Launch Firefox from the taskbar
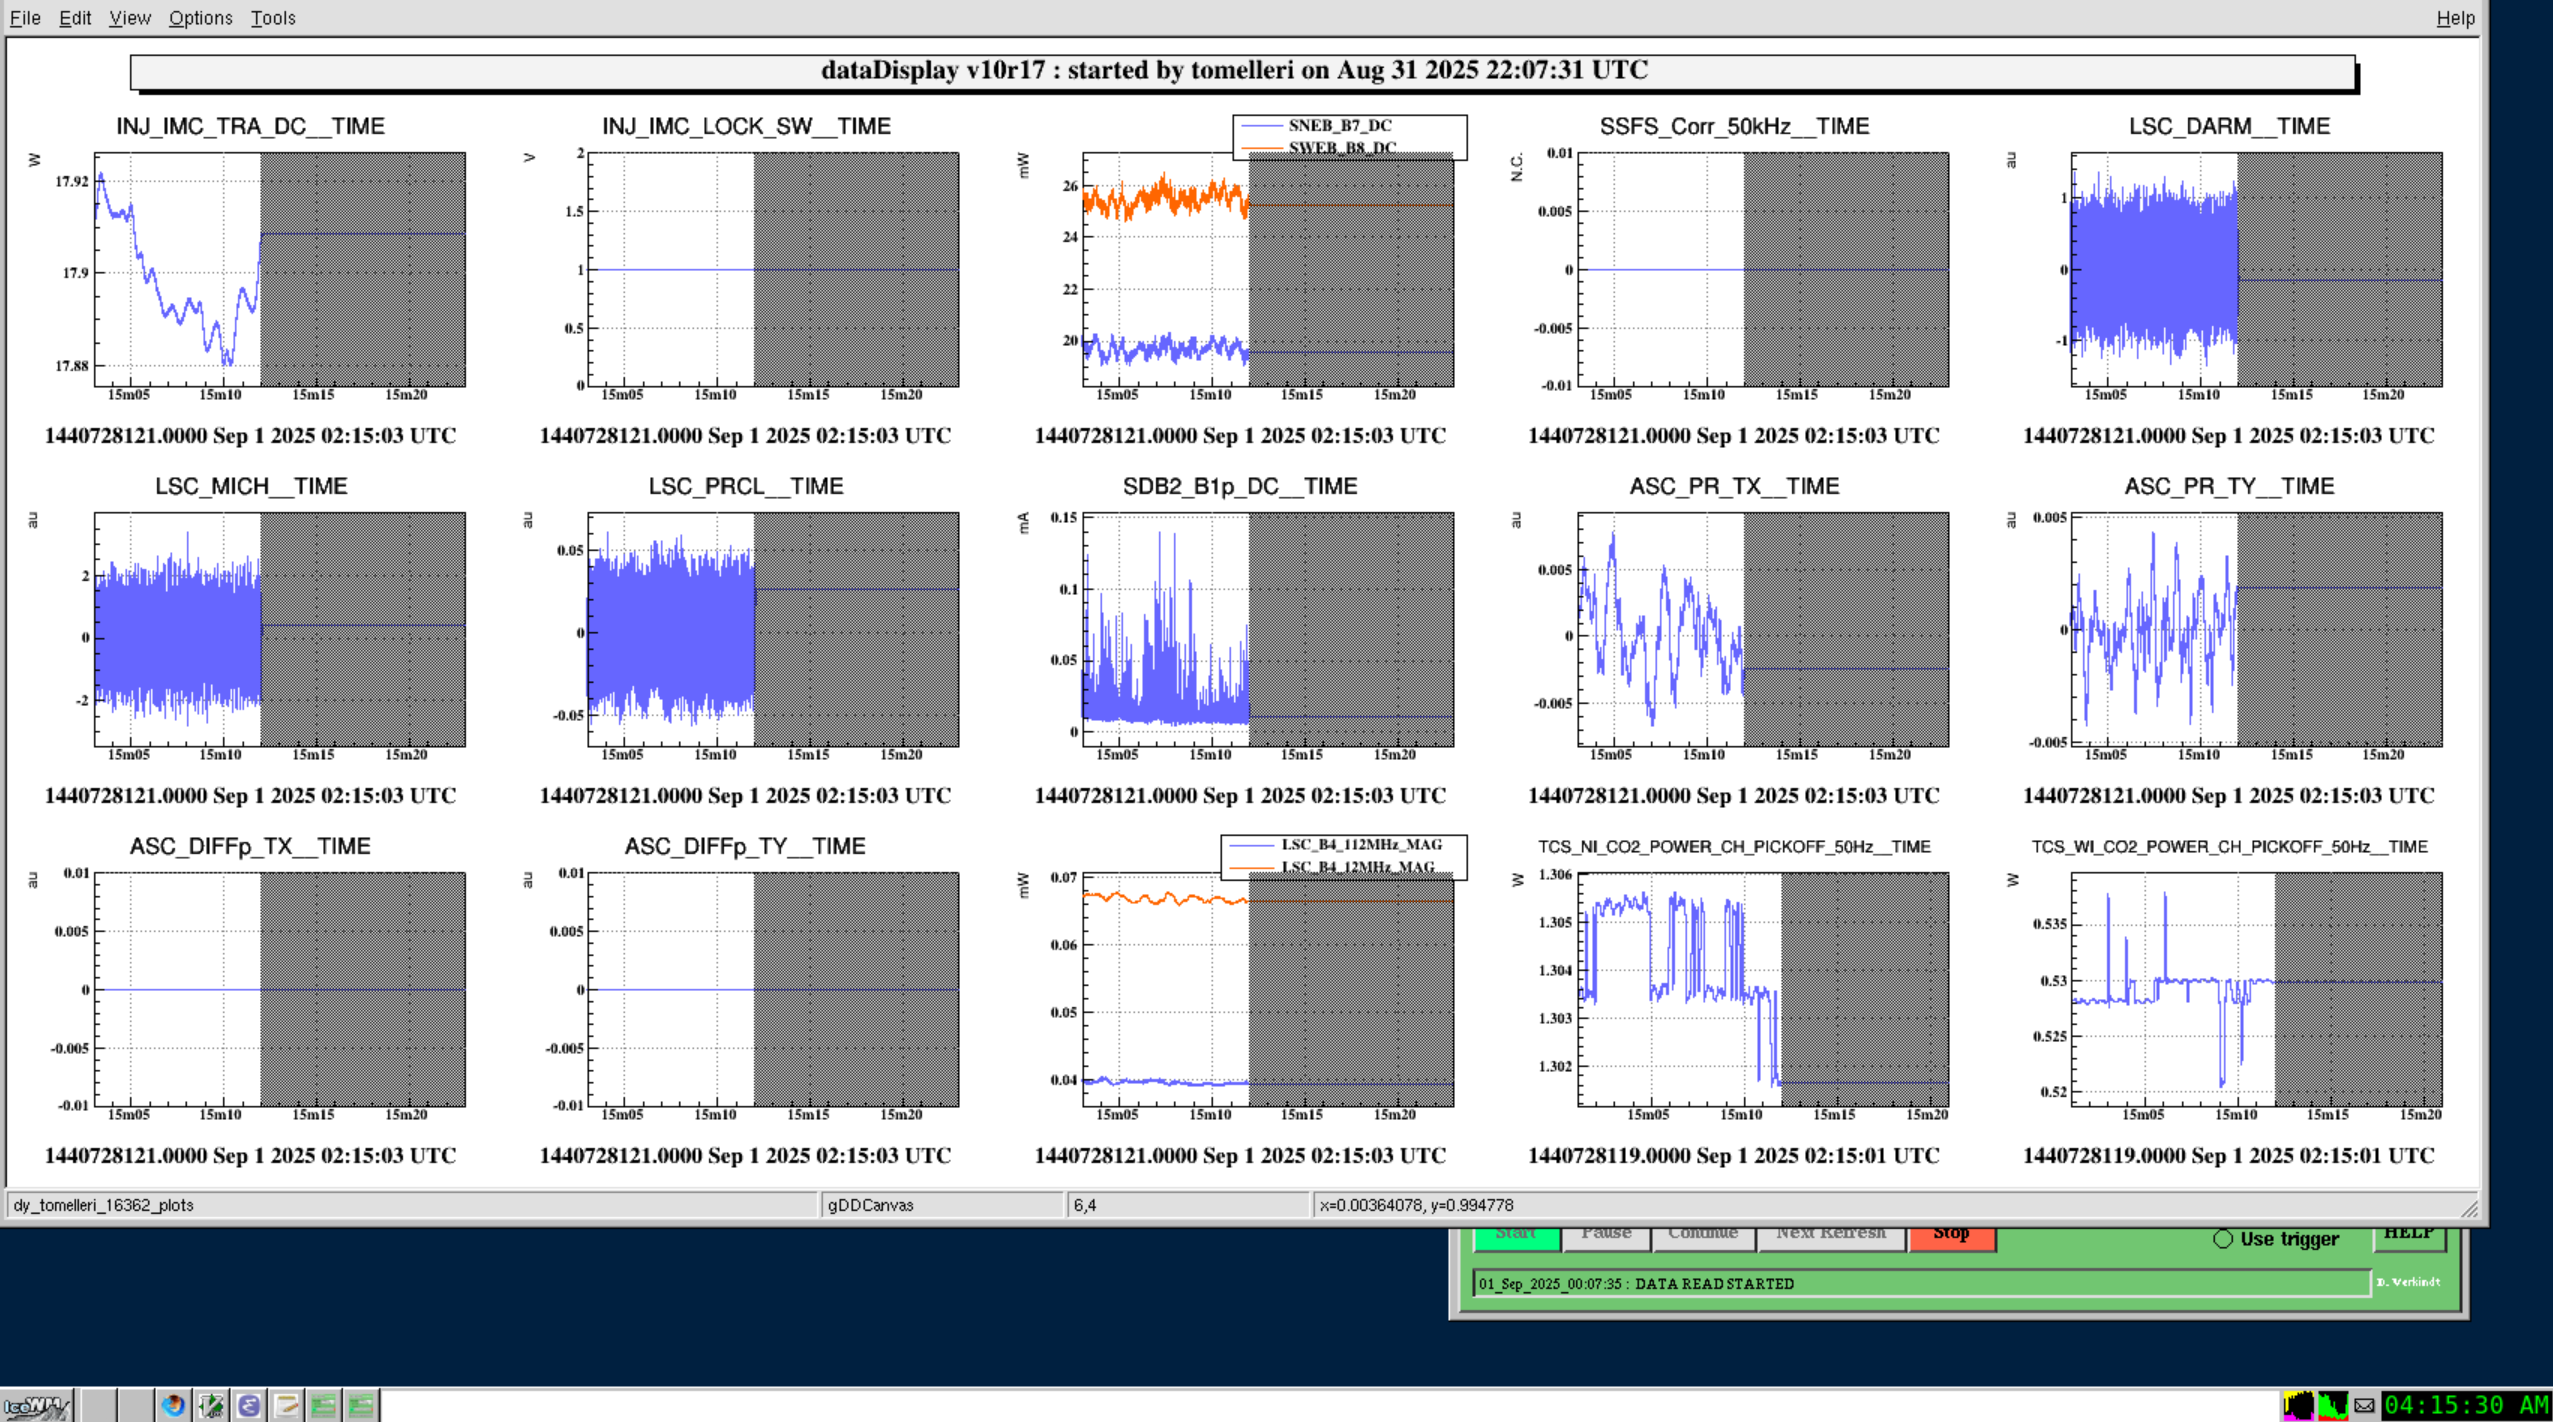2553x1422 pixels. (x=173, y=1406)
